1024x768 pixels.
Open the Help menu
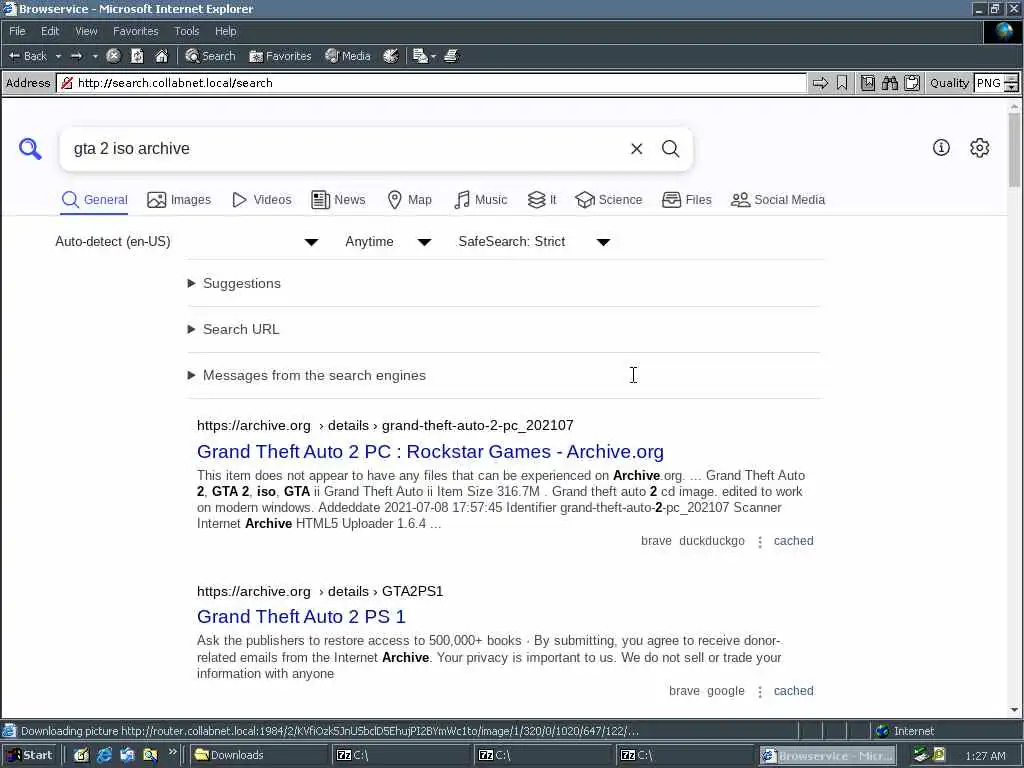(225, 31)
